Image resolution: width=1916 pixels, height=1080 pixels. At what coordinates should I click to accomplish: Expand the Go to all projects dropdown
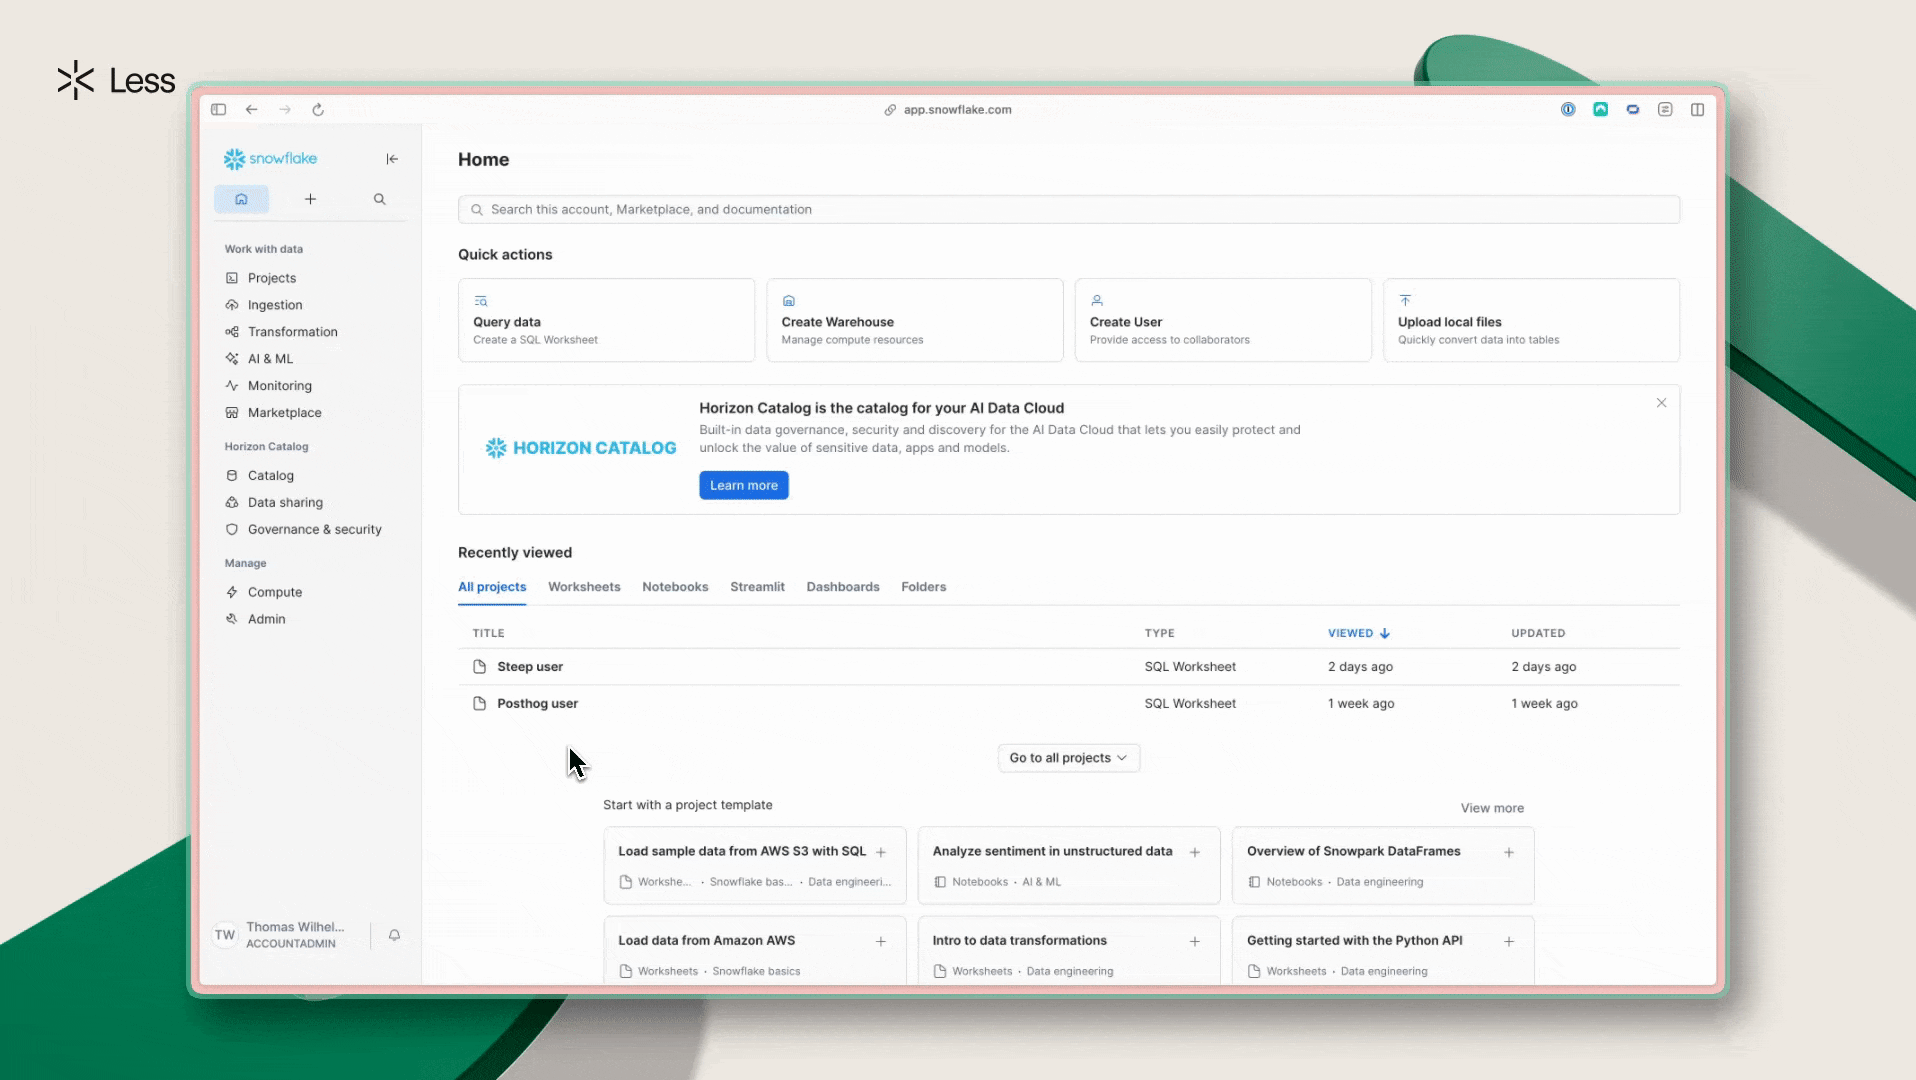(x=1068, y=758)
